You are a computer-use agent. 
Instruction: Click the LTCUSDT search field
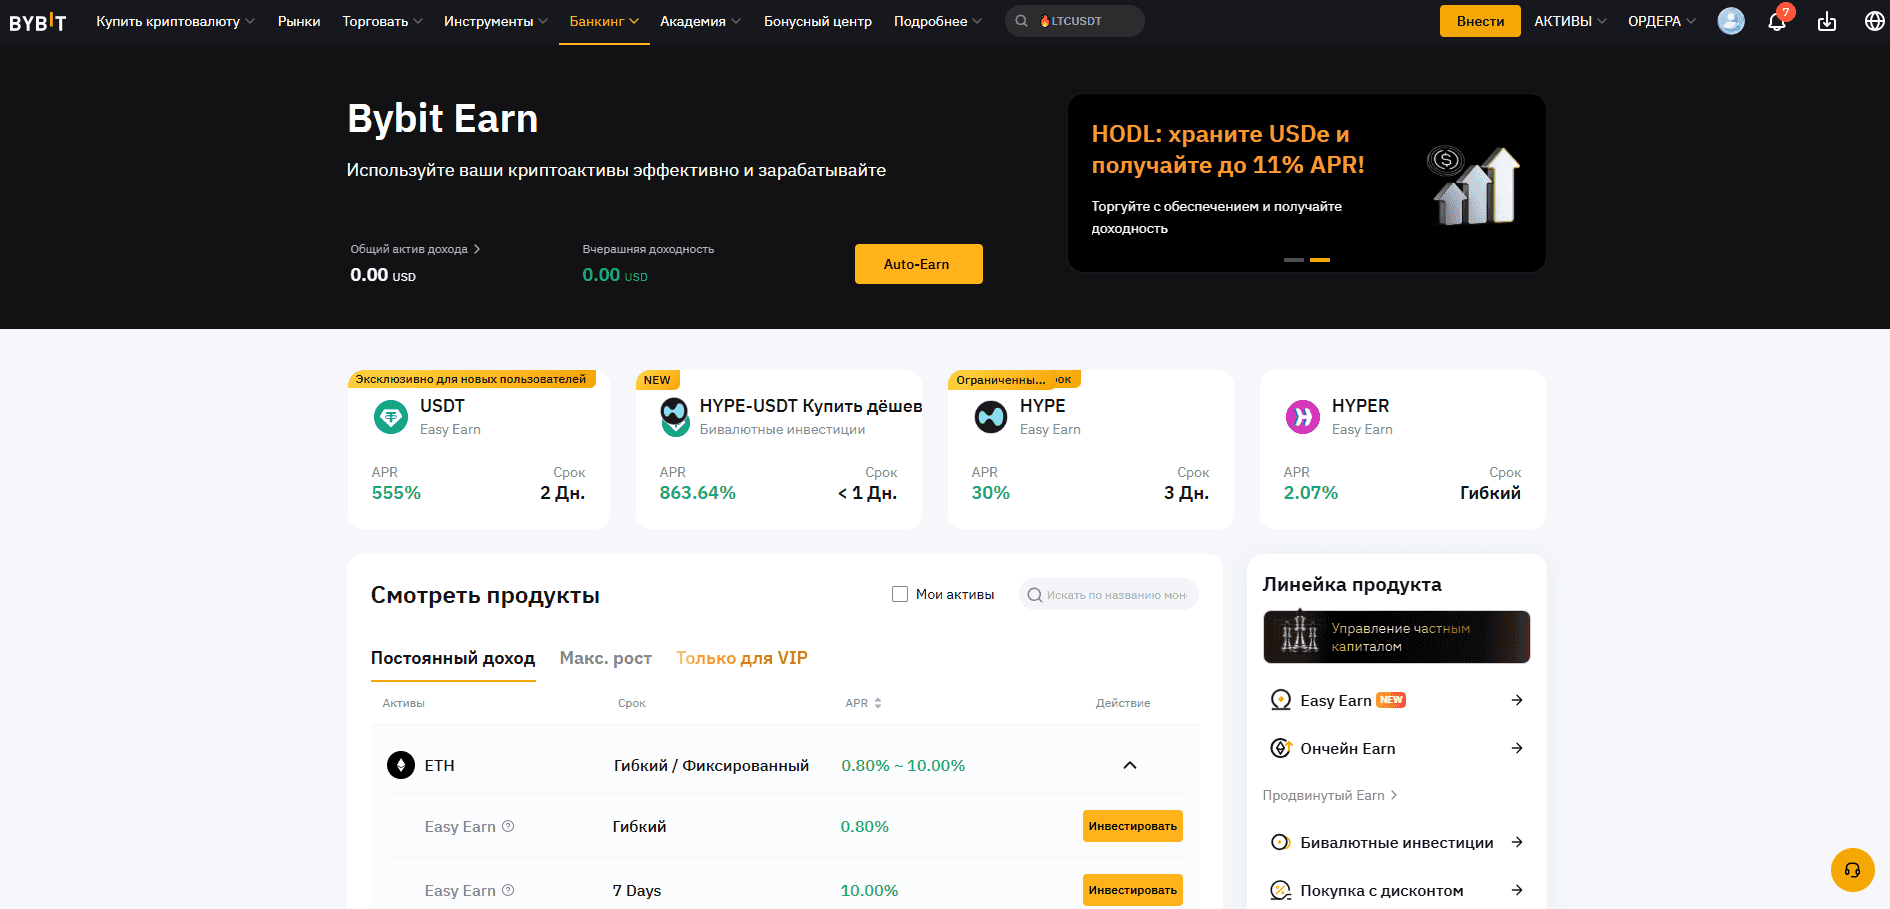(1075, 21)
